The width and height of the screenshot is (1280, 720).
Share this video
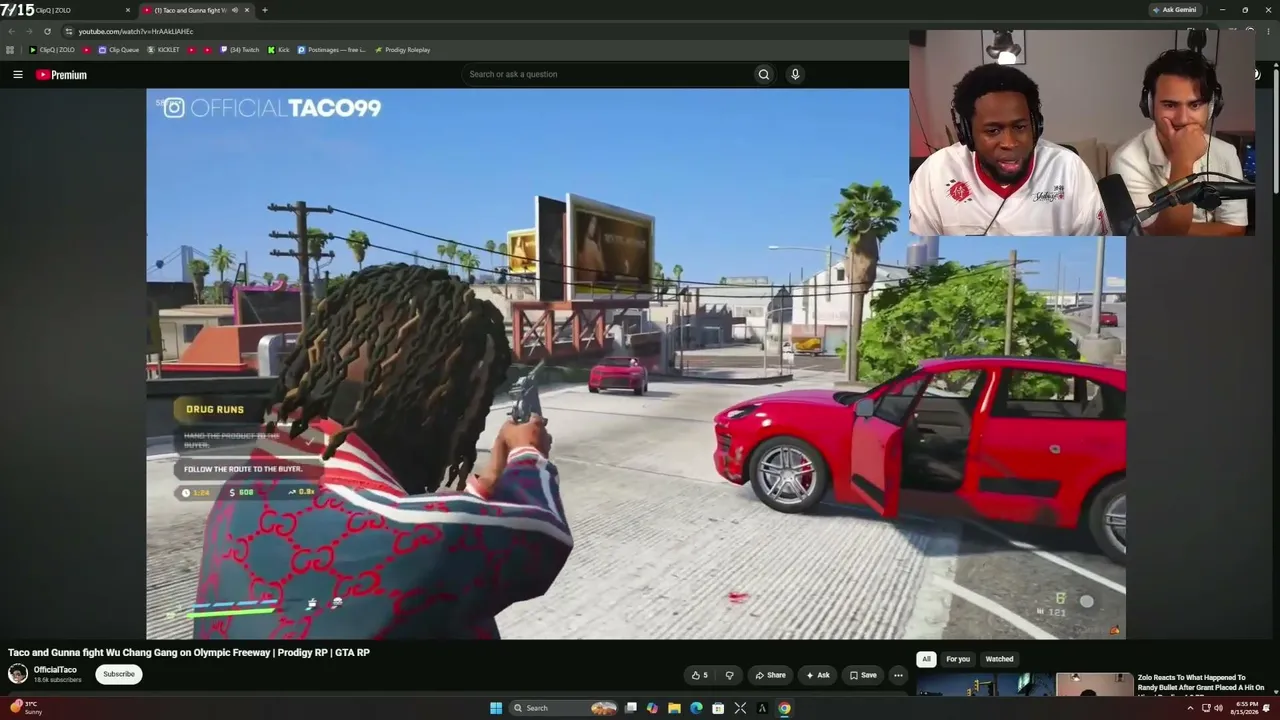(770, 675)
